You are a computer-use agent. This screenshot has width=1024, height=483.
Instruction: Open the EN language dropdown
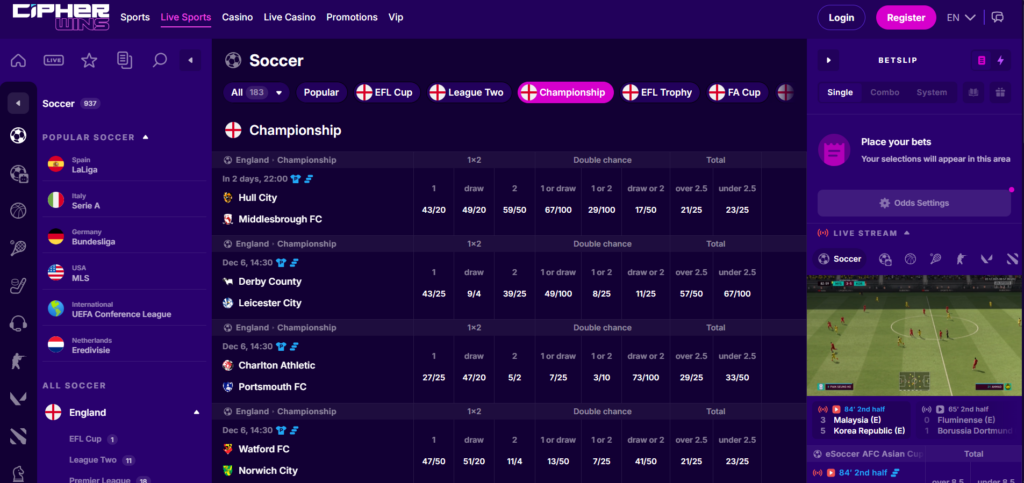click(961, 18)
